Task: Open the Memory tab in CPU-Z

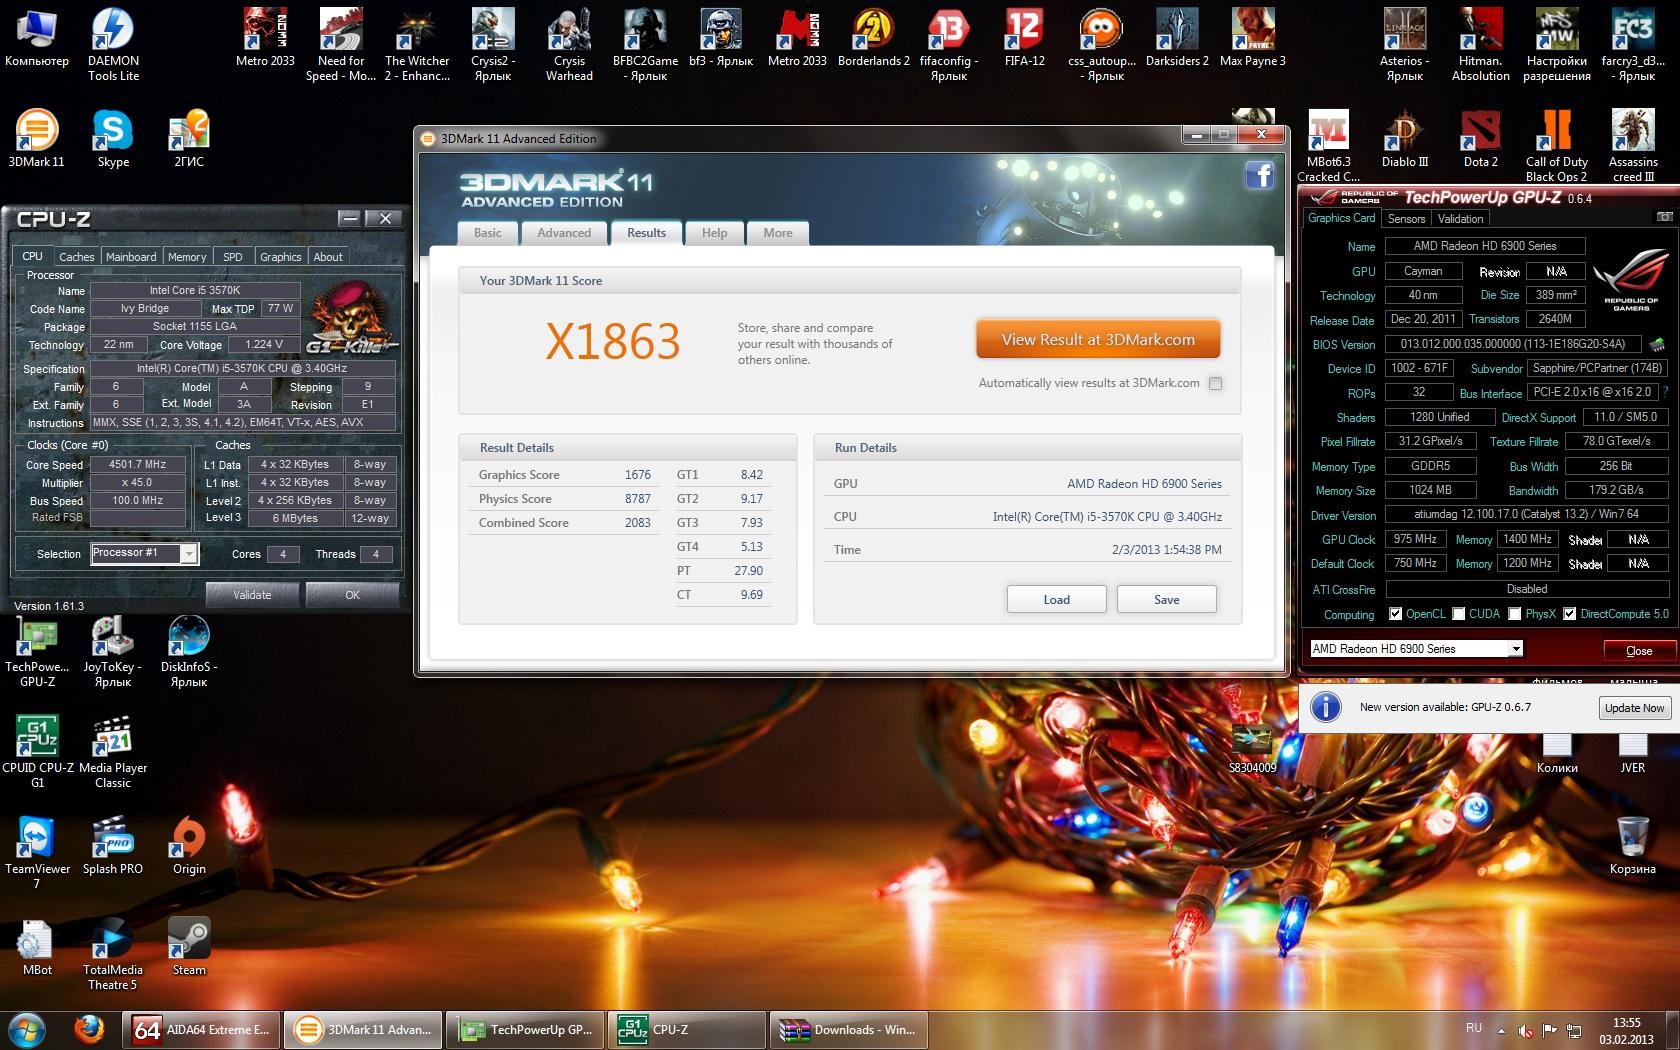Action: pyautogui.click(x=187, y=257)
